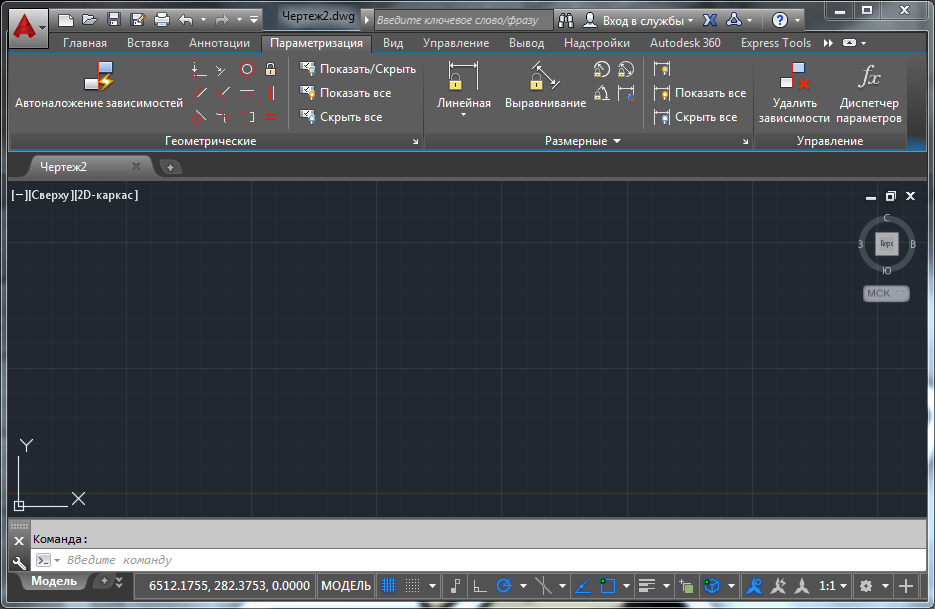This screenshot has width=935, height=609.
Task: Select the Concentric constraint circle icon
Action: (x=247, y=69)
